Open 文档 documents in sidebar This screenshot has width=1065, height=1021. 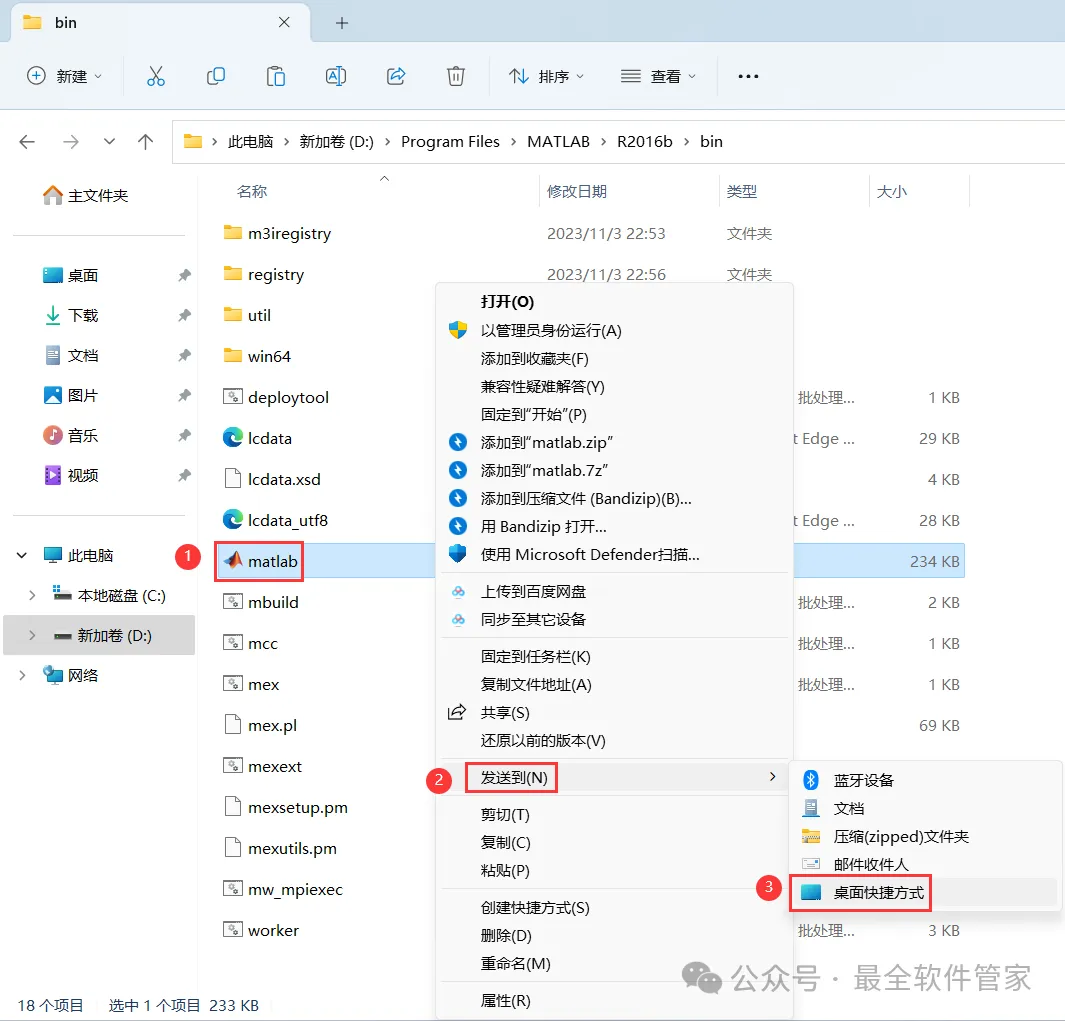71,355
